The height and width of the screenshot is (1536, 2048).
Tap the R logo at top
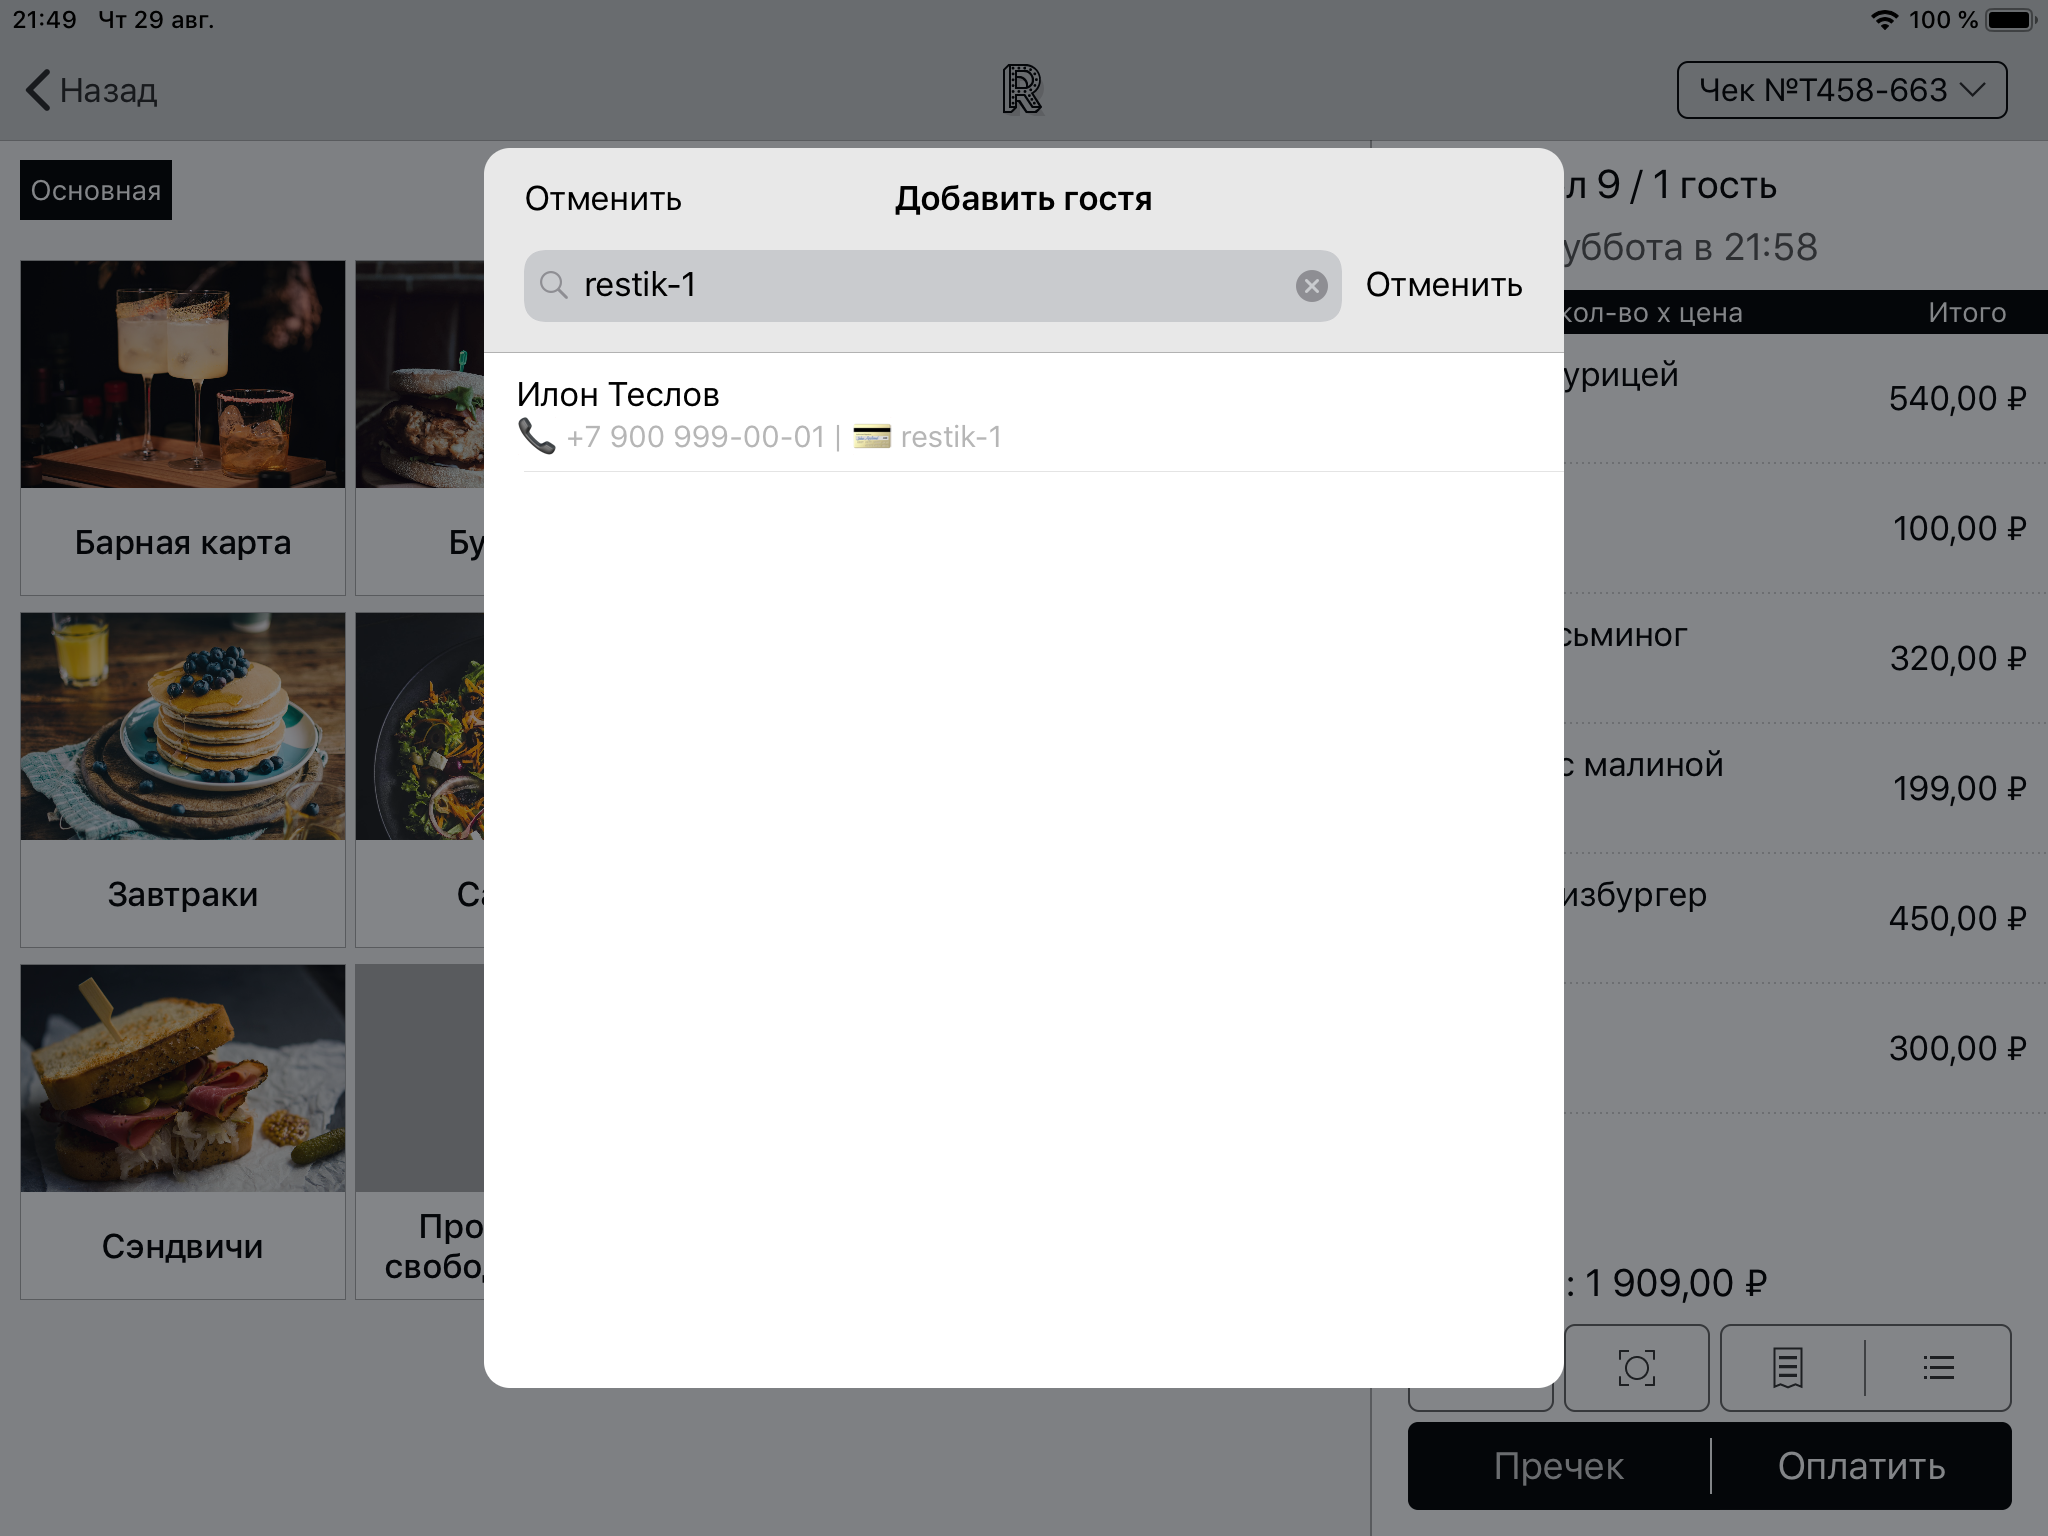pyautogui.click(x=1022, y=90)
